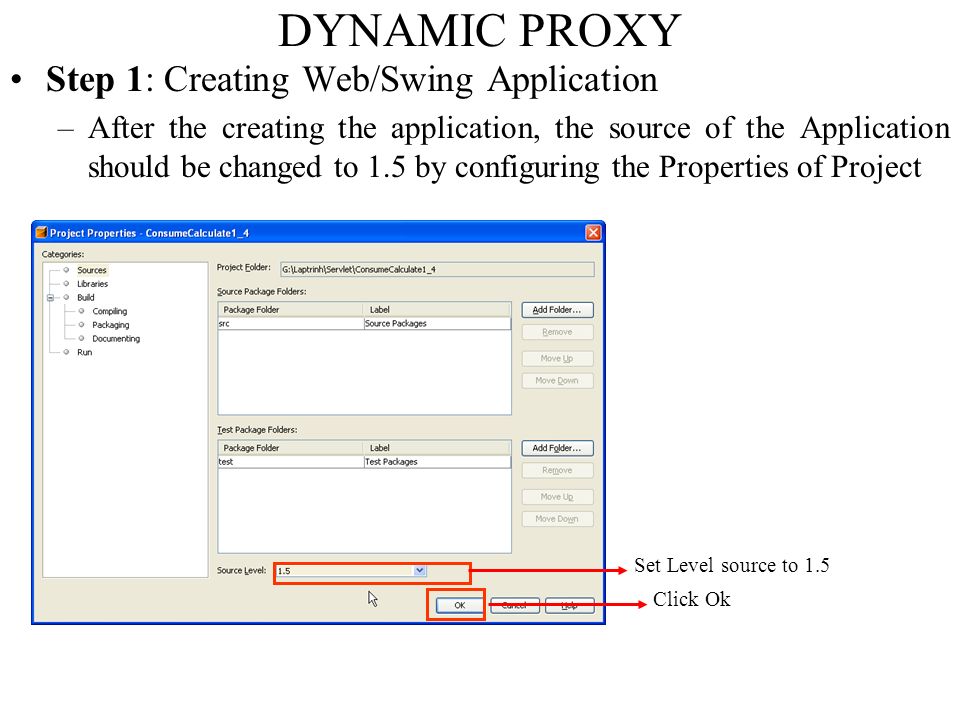The image size is (960, 720).
Task: Click the OK button
Action: coord(460,606)
